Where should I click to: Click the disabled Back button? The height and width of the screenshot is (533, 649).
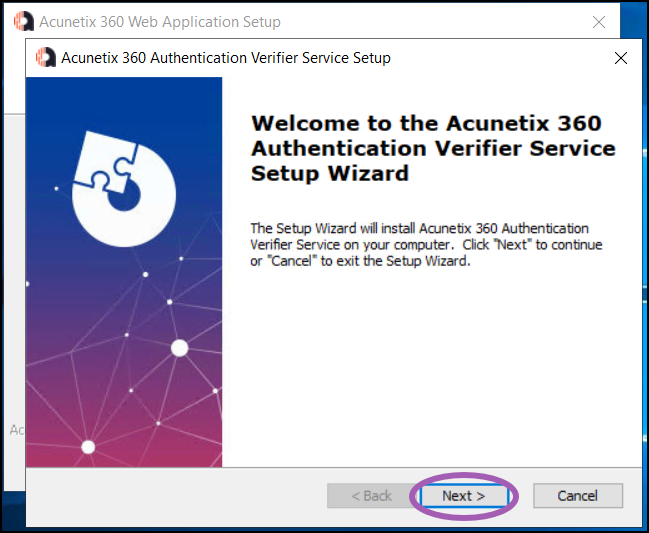[371, 495]
